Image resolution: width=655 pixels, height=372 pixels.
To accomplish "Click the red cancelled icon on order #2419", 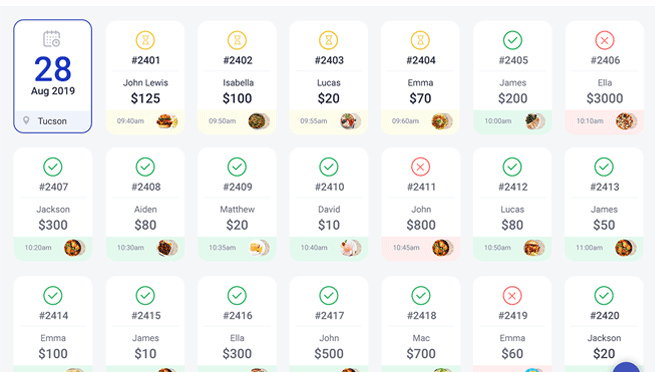I will [513, 296].
